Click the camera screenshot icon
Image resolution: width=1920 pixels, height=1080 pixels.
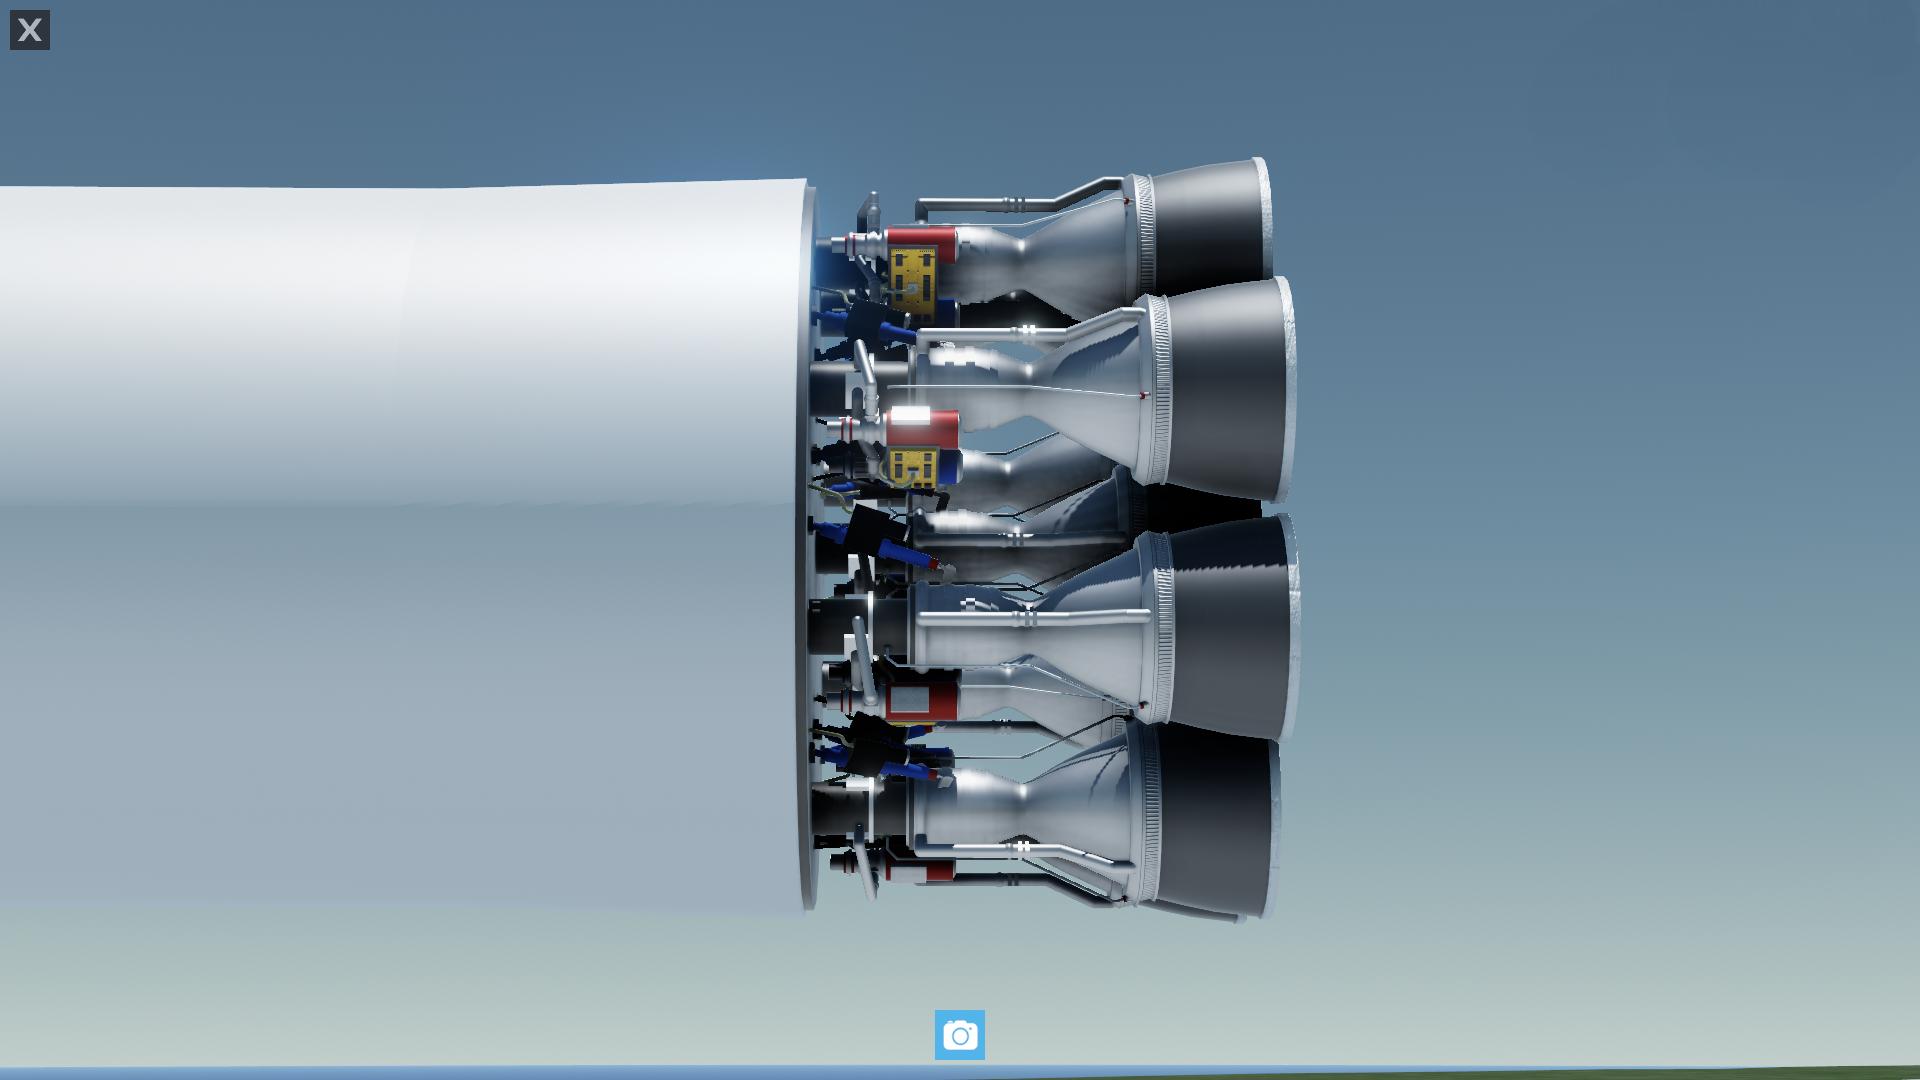click(x=959, y=1035)
